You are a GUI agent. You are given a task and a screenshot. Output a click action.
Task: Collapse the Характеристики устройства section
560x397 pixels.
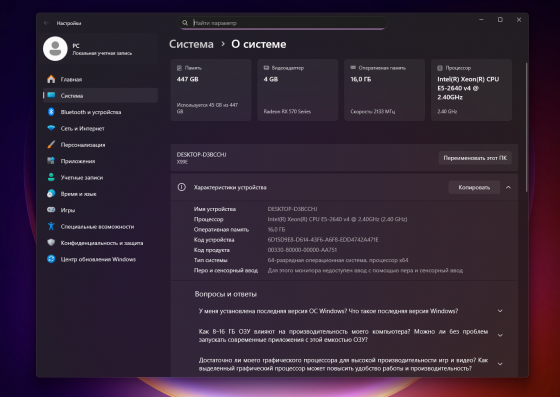tap(508, 187)
